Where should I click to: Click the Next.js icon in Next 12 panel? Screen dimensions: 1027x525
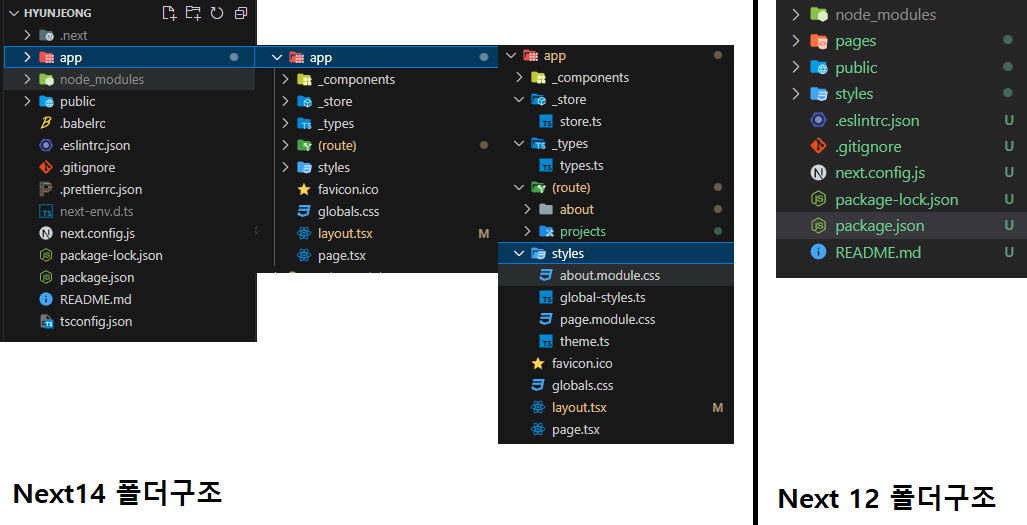[819, 173]
